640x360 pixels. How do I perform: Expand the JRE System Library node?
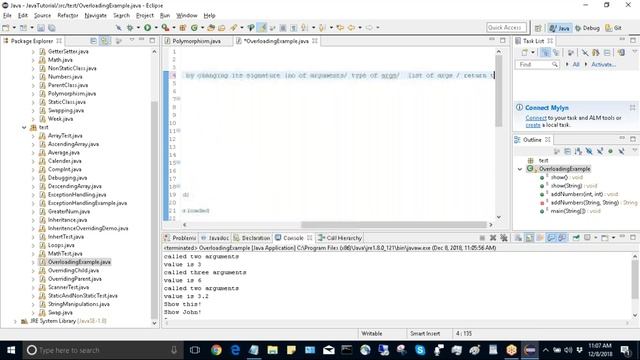click(x=15, y=321)
